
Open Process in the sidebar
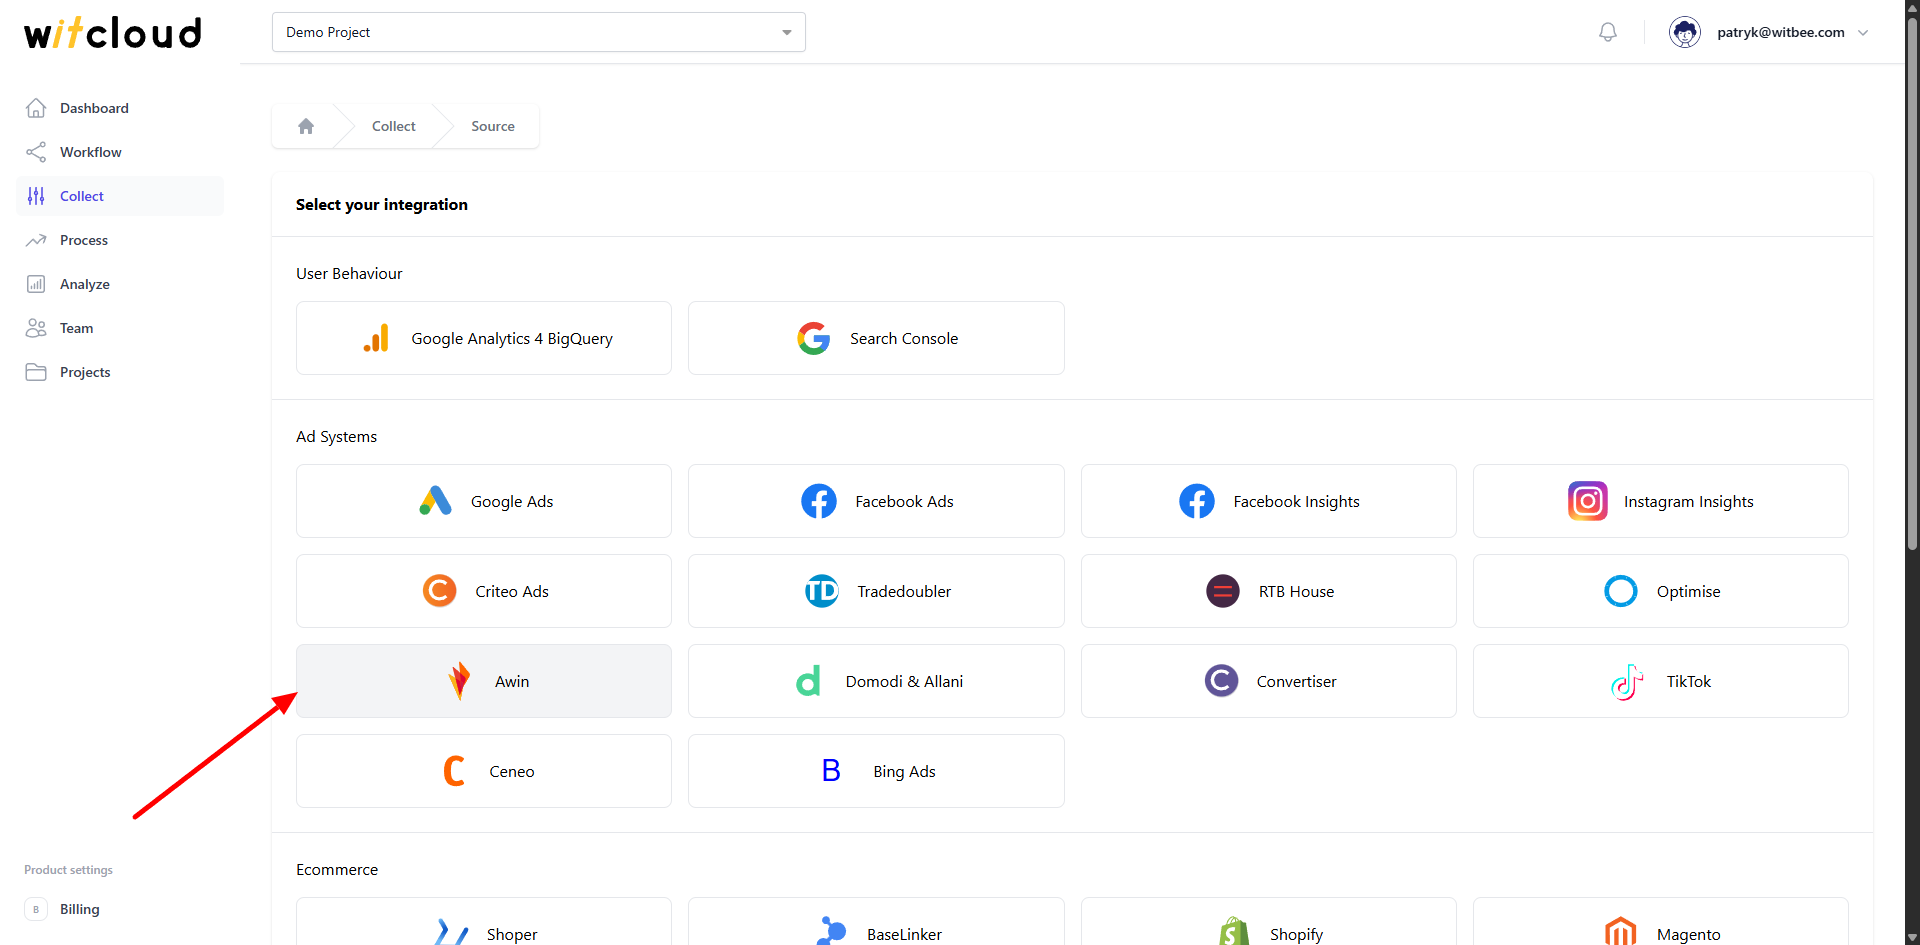coord(120,240)
